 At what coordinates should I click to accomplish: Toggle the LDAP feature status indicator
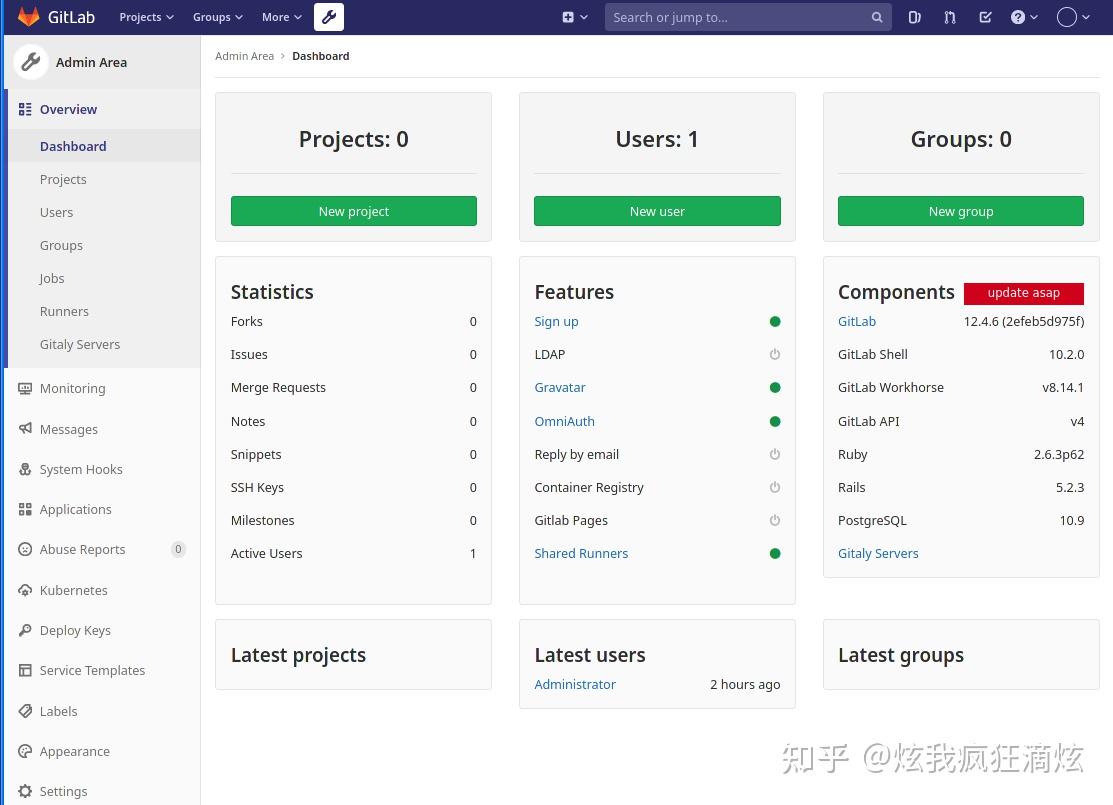click(x=775, y=354)
